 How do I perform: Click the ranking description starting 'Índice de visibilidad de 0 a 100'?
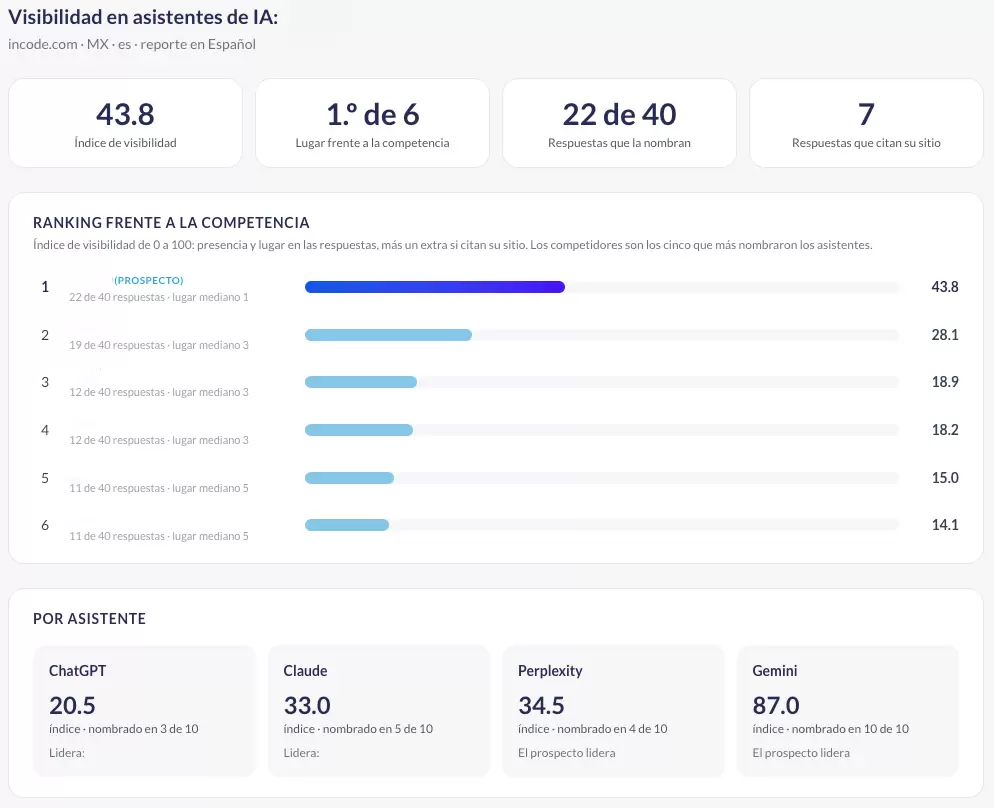pyautogui.click(x=453, y=245)
